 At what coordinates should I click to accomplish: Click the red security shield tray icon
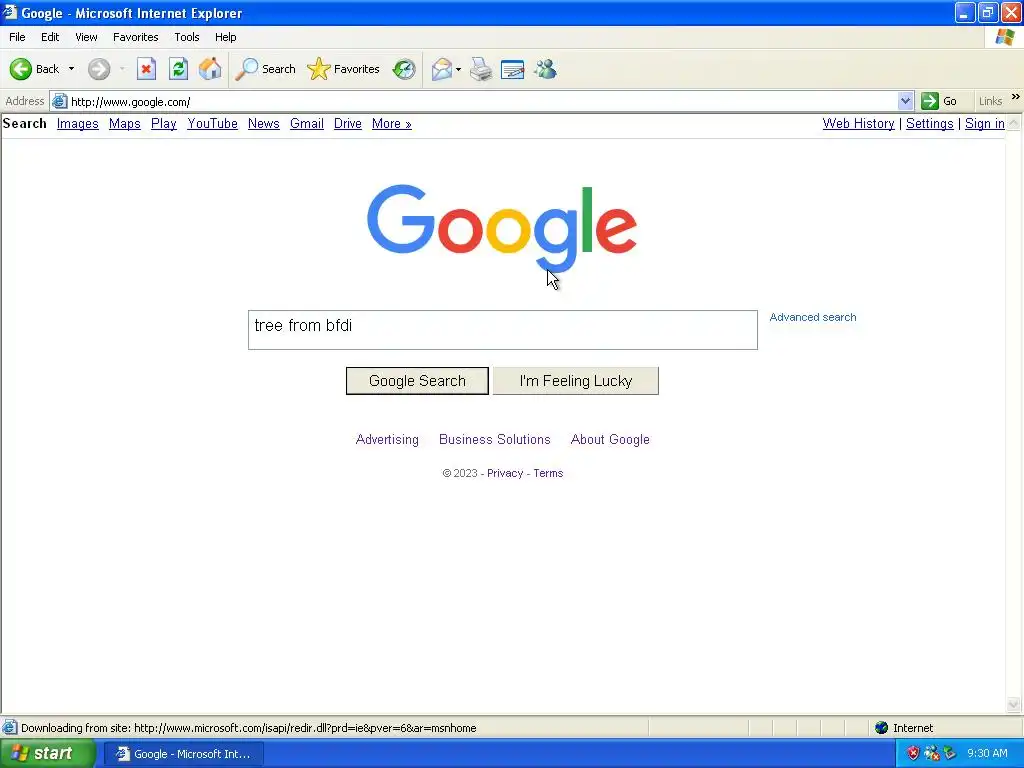[913, 754]
